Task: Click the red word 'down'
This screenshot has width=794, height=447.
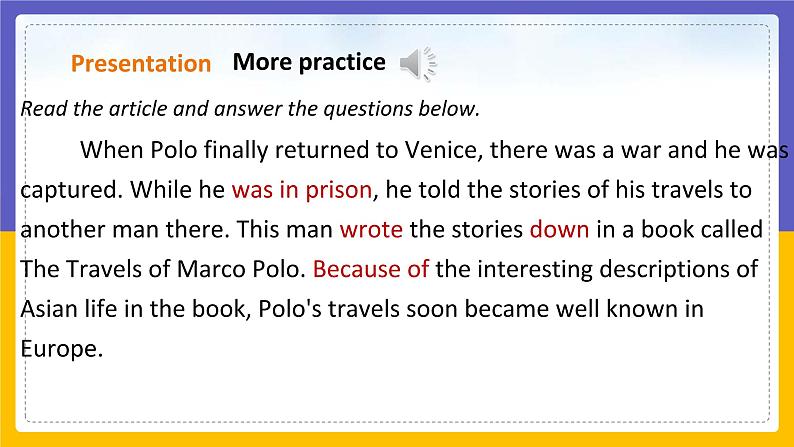Action: pos(560,229)
